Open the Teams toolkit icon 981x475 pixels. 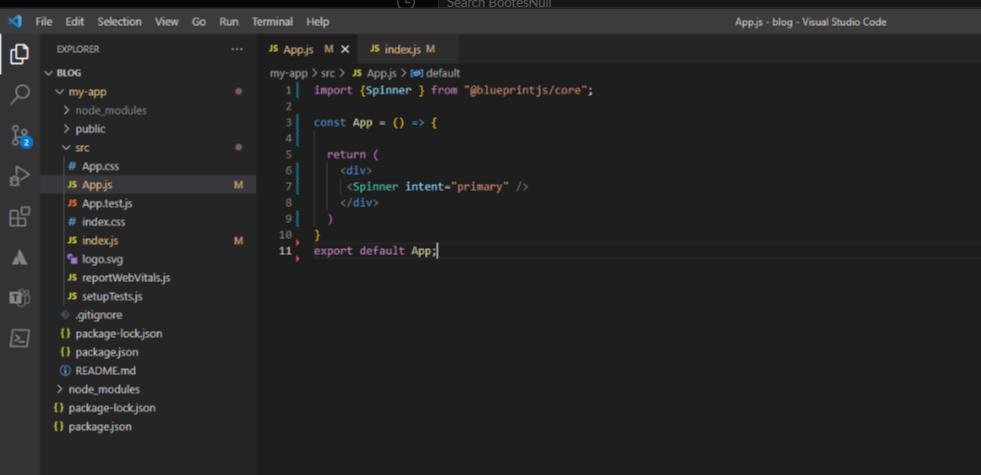click(19, 298)
